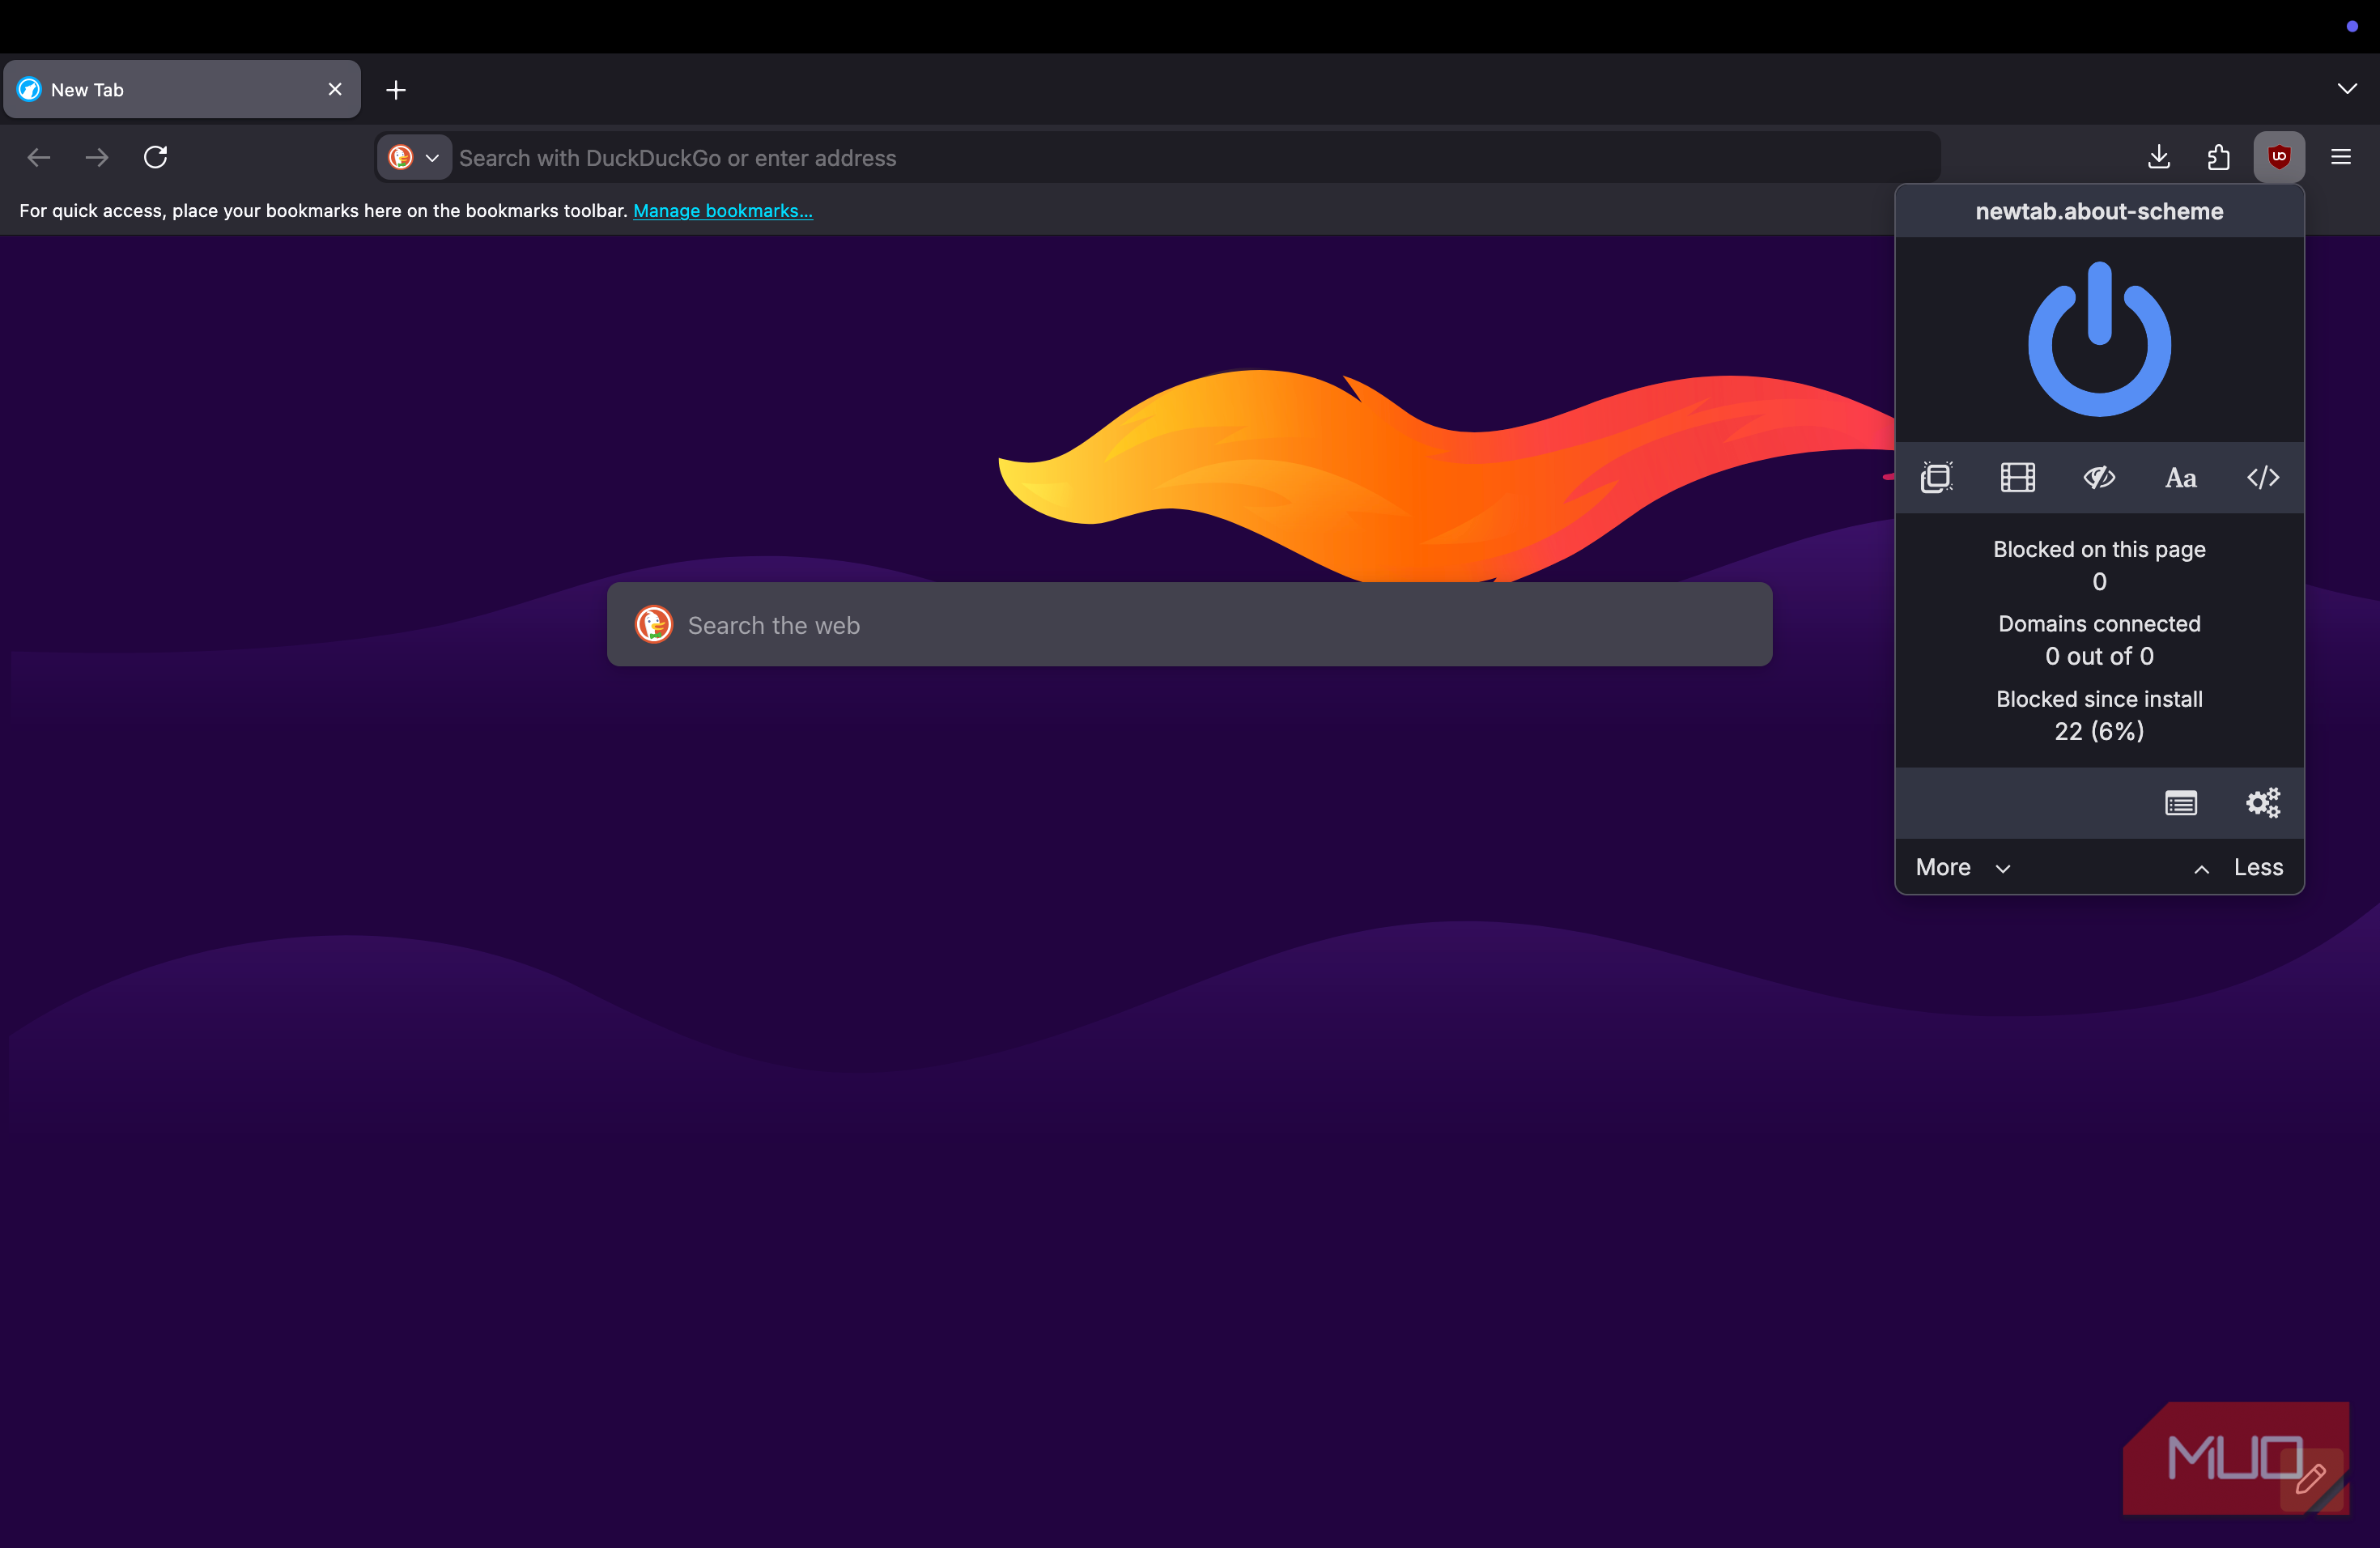Toggle block large media elements icon
Viewport: 2380px width, 1548px height.
(x=2018, y=477)
